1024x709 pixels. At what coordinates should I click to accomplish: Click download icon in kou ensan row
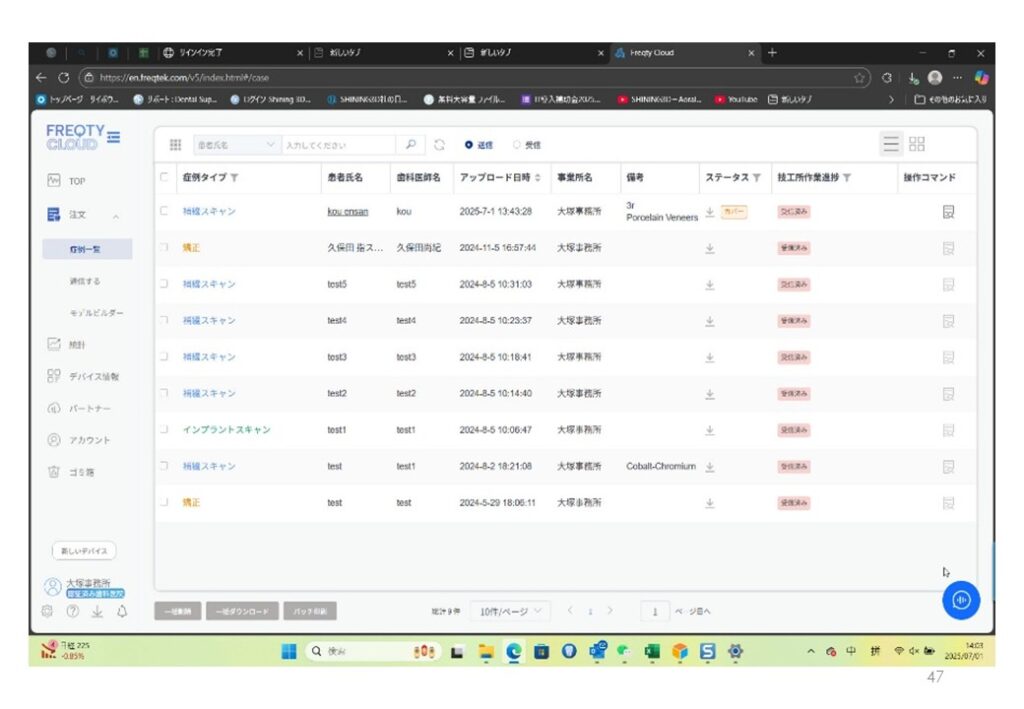click(x=709, y=212)
